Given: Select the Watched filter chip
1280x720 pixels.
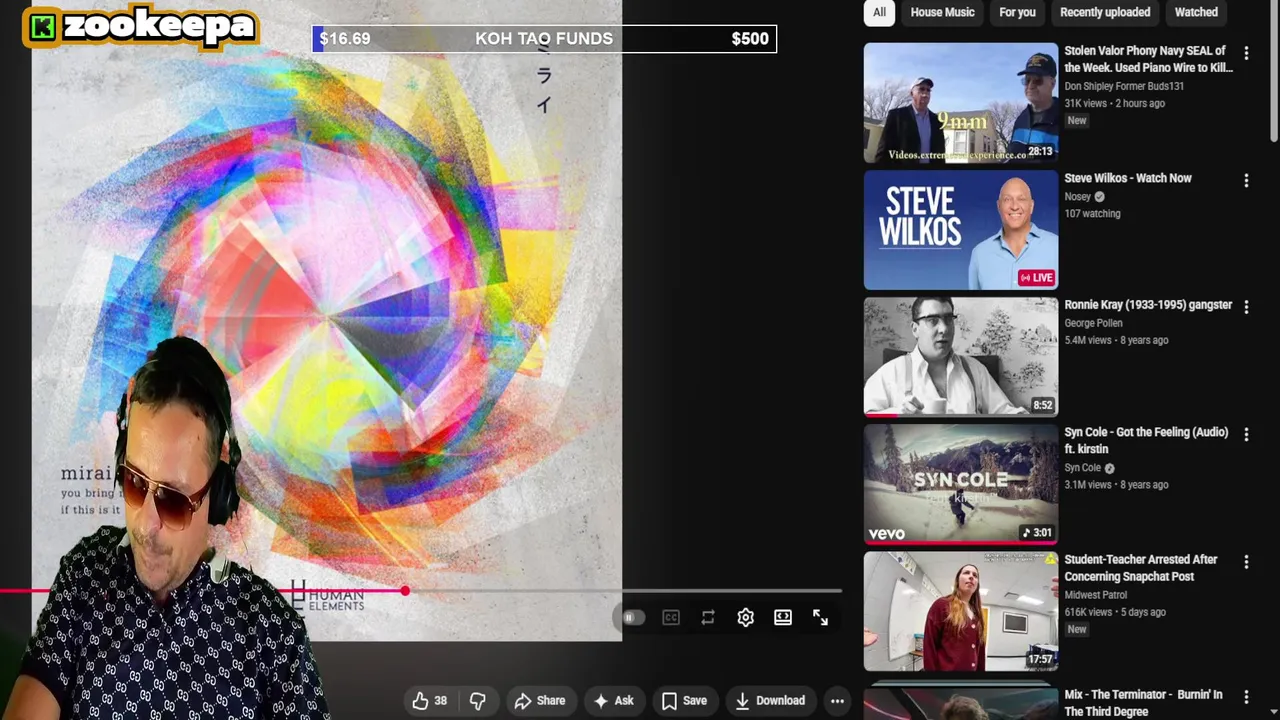Looking at the screenshot, I should tap(1196, 12).
